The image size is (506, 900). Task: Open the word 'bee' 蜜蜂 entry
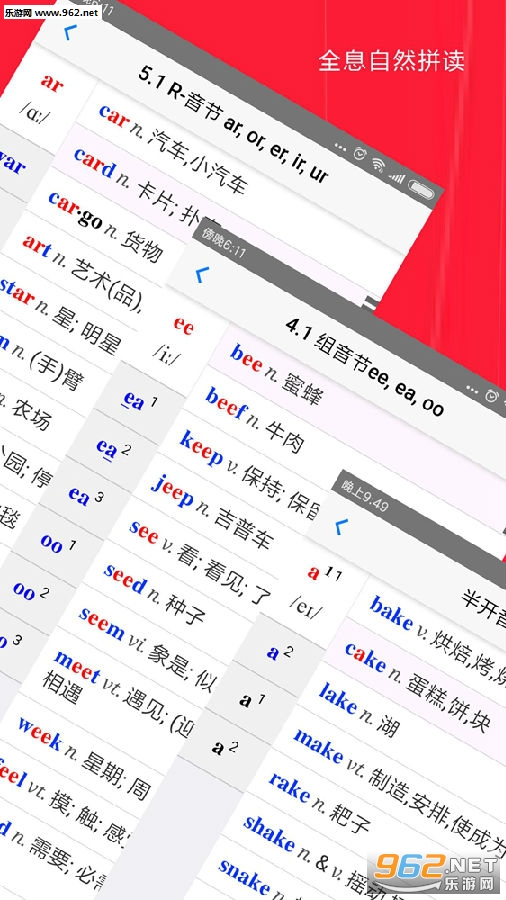click(x=277, y=373)
